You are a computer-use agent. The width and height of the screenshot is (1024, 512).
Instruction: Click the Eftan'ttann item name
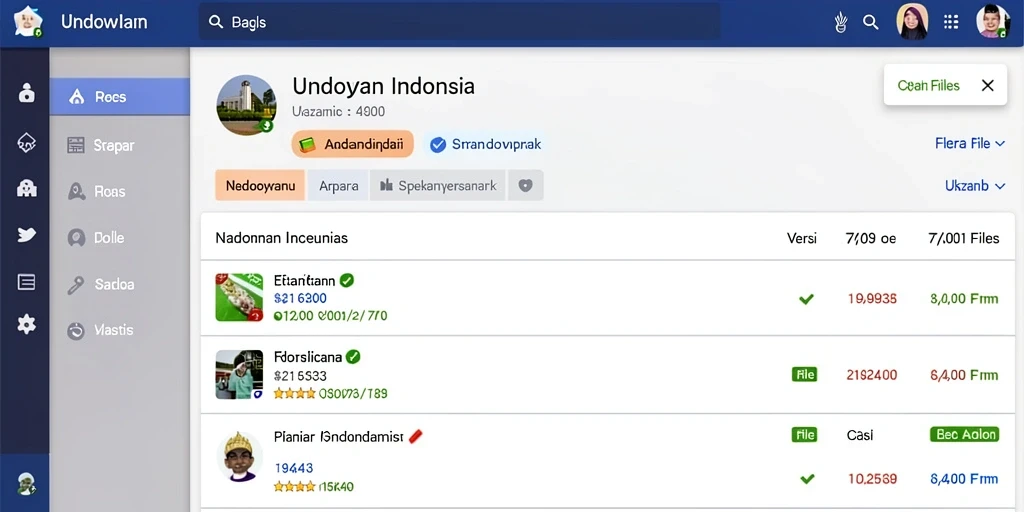click(x=304, y=281)
